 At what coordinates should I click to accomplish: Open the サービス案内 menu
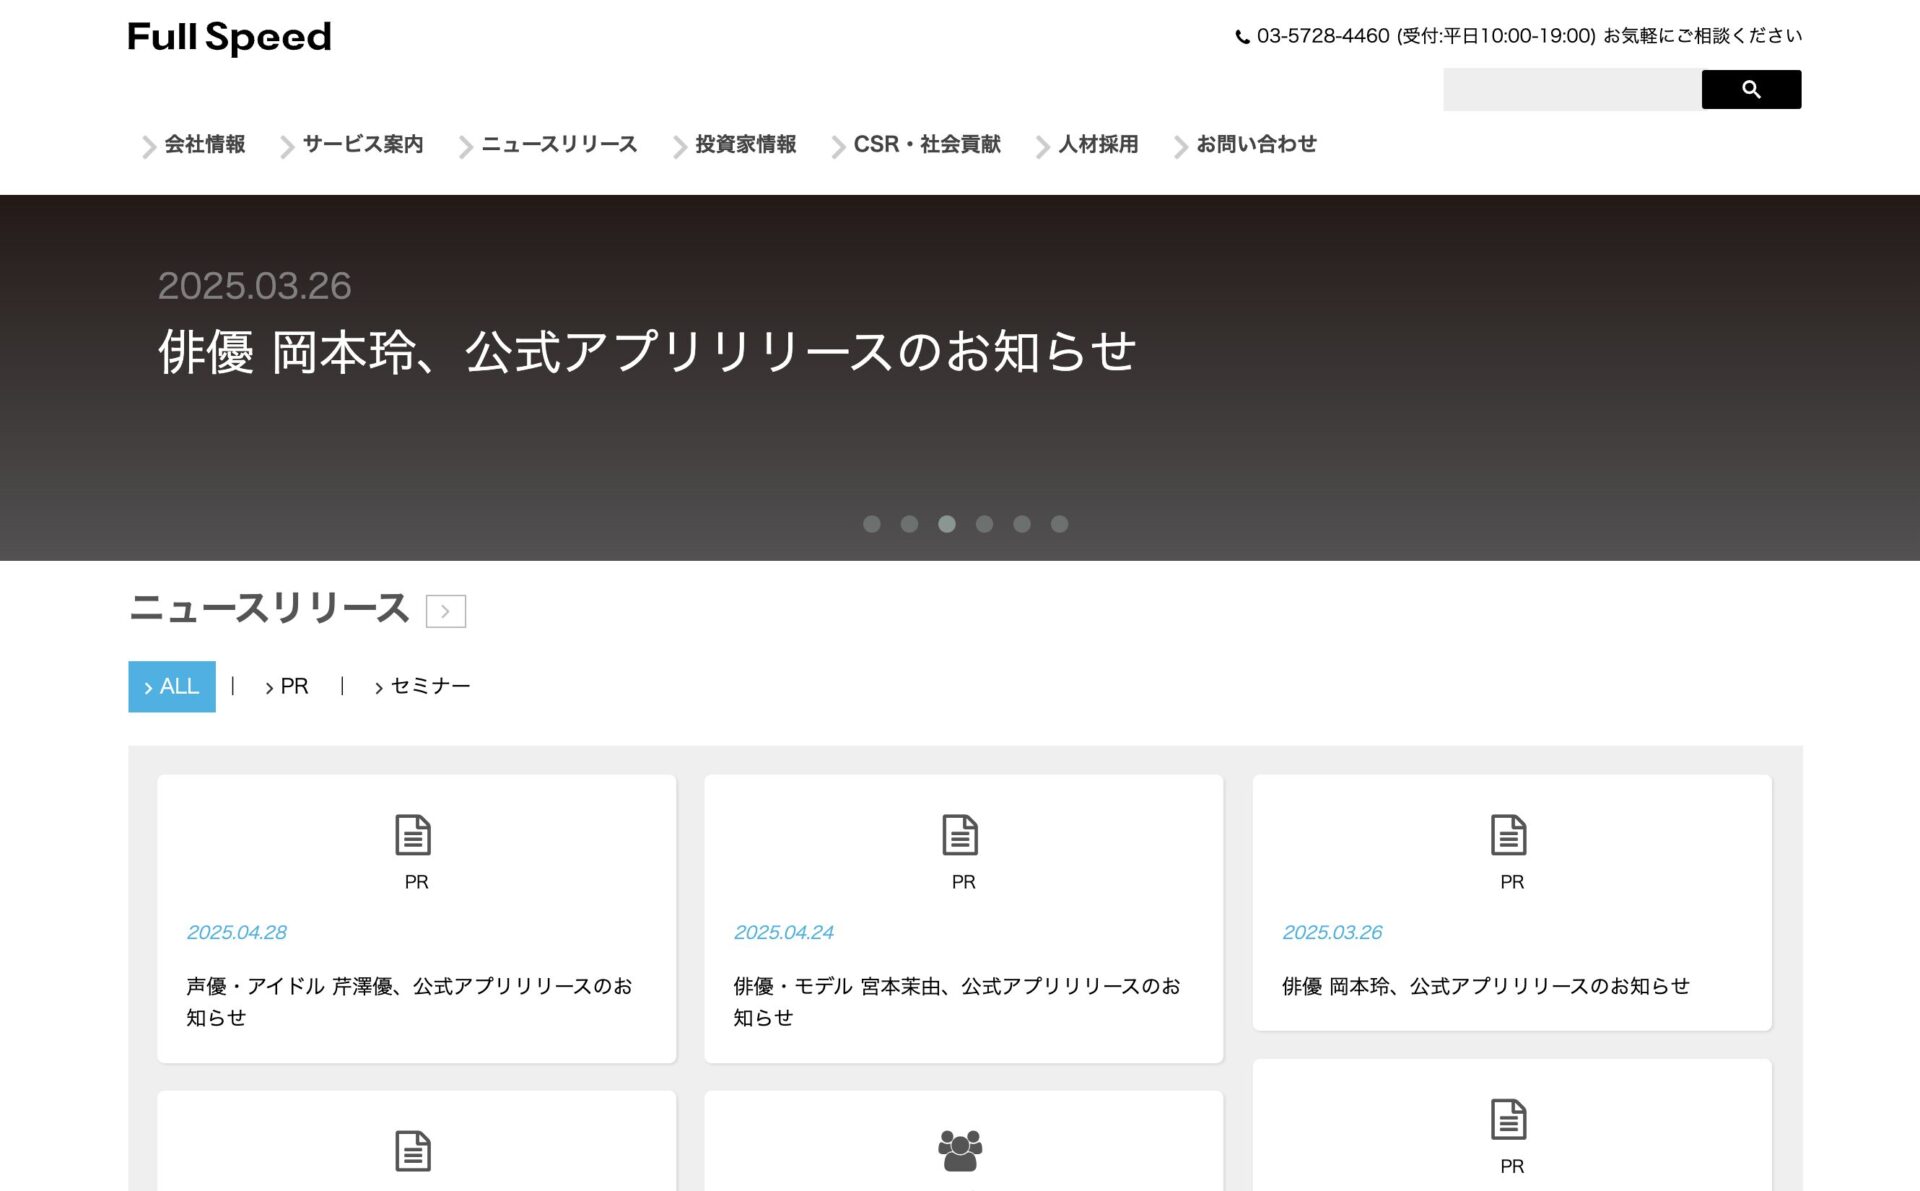pos(363,144)
